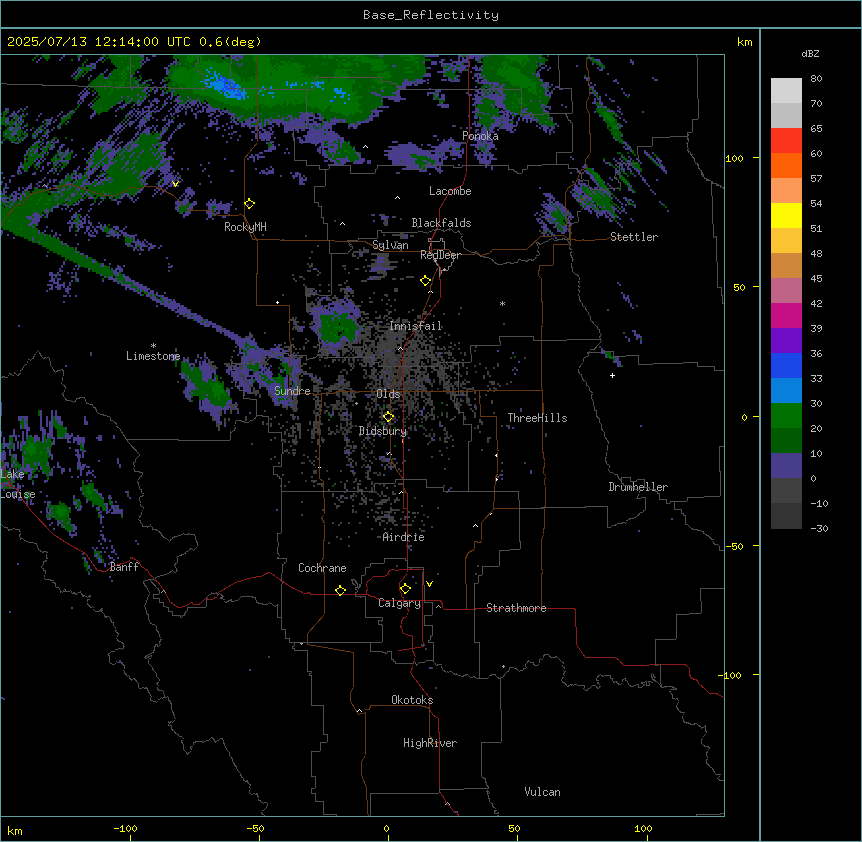Viewport: 862px width, 842px height.
Task: Click the yellow marker south of RedDeer
Action: point(426,281)
